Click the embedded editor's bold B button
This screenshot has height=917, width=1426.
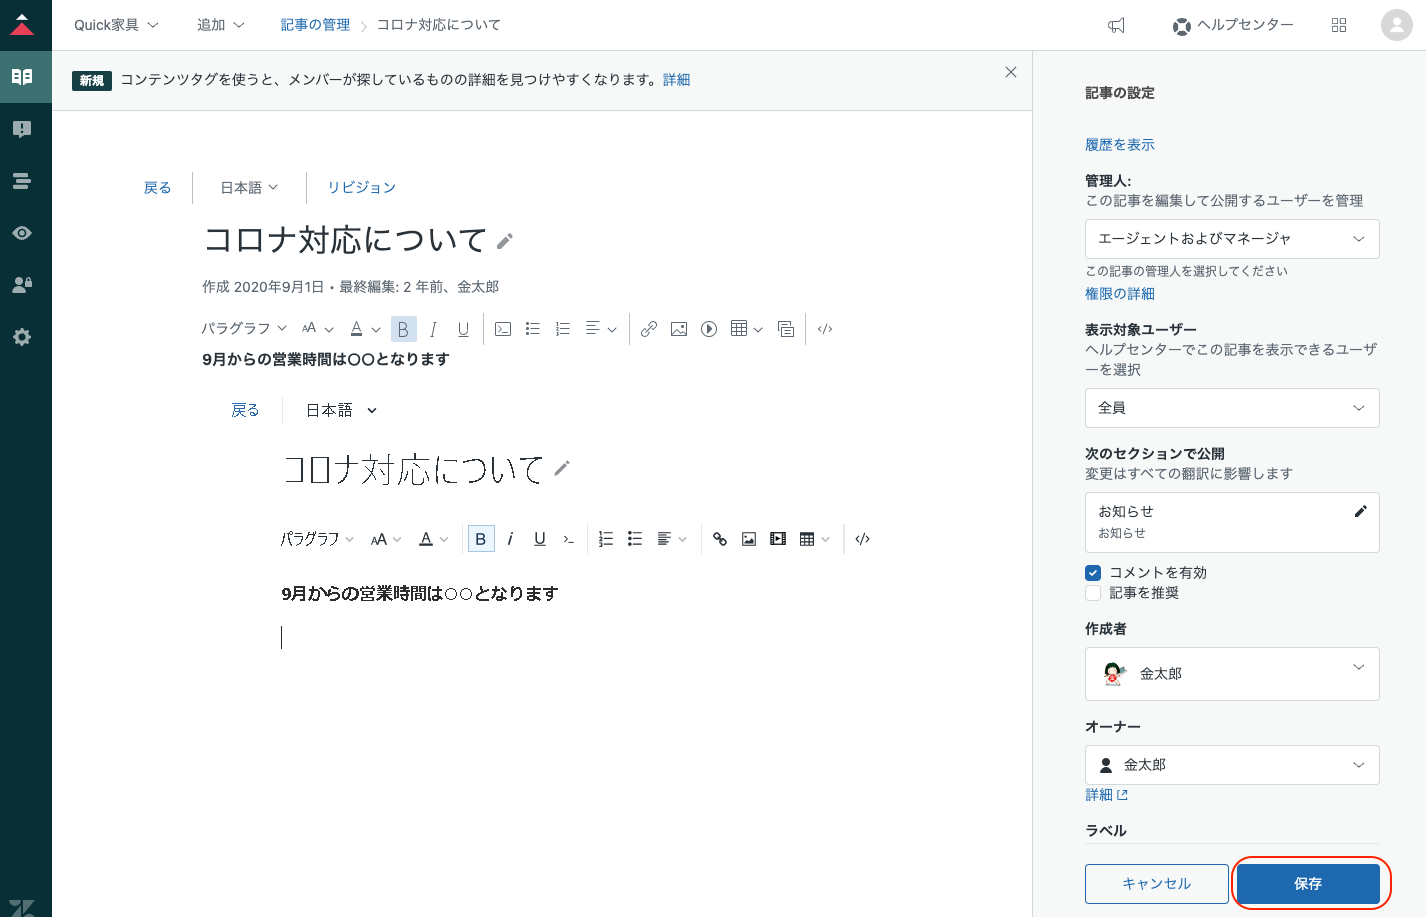point(481,539)
